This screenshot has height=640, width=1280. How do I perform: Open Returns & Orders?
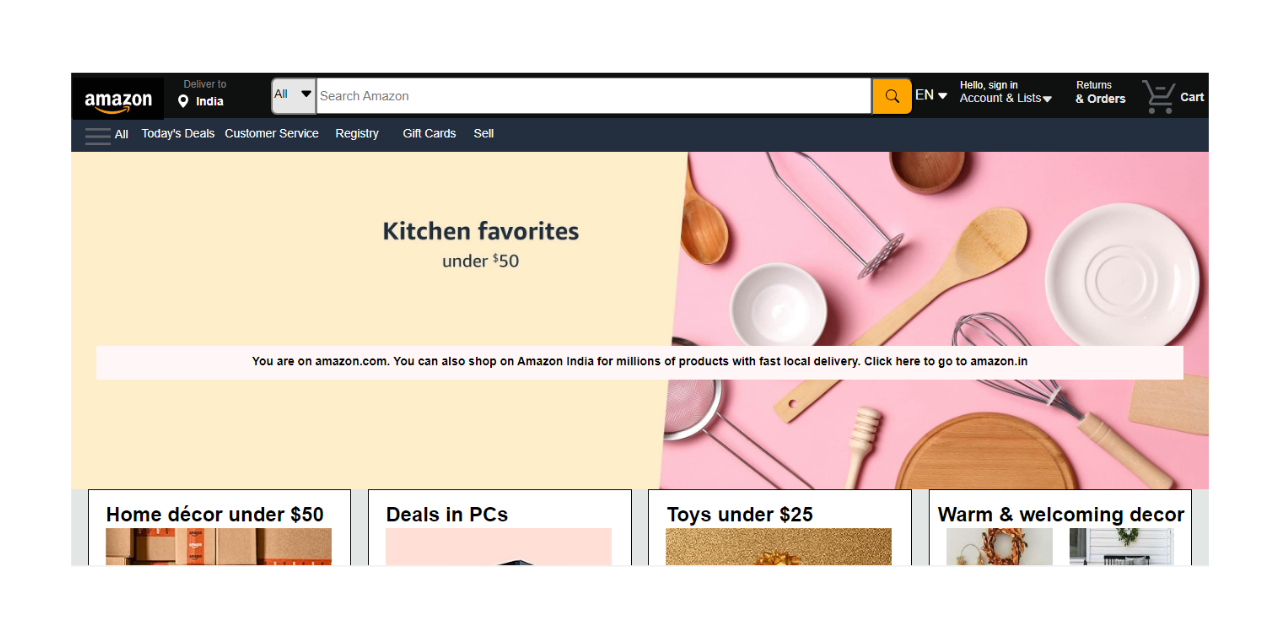tap(1100, 92)
